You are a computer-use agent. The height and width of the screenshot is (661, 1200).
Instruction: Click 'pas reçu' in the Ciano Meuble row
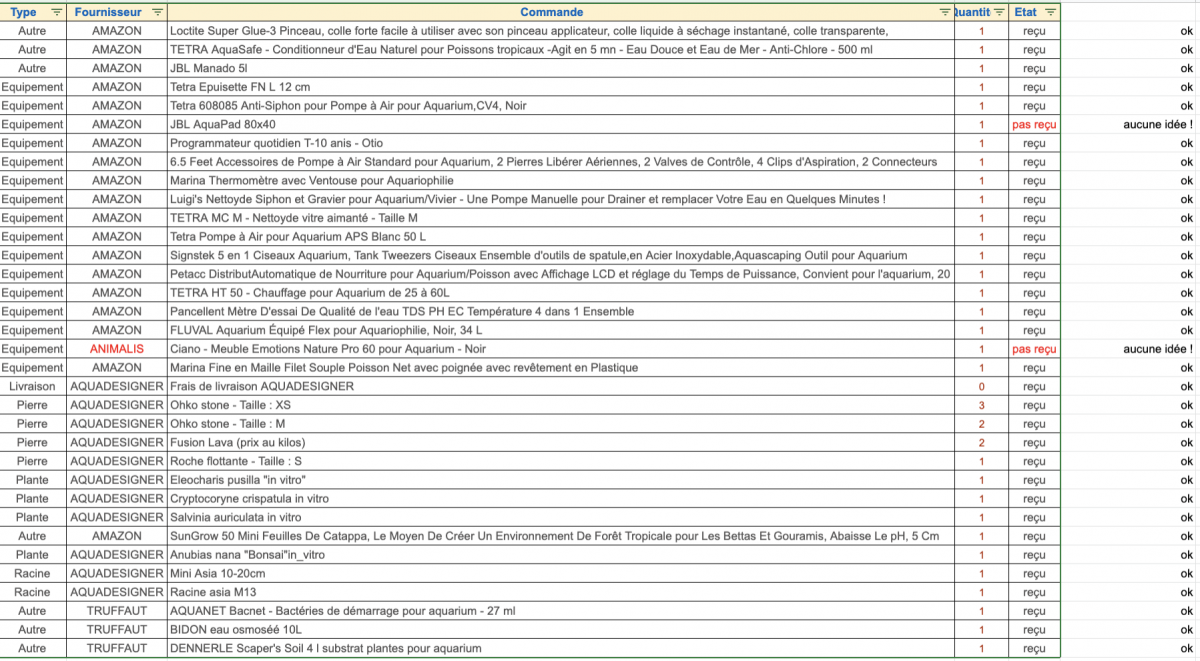[1034, 349]
